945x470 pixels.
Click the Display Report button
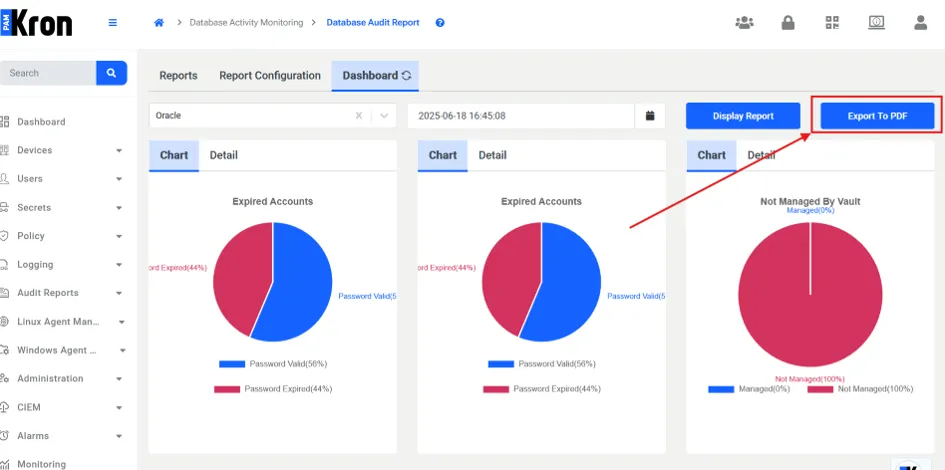[743, 116]
